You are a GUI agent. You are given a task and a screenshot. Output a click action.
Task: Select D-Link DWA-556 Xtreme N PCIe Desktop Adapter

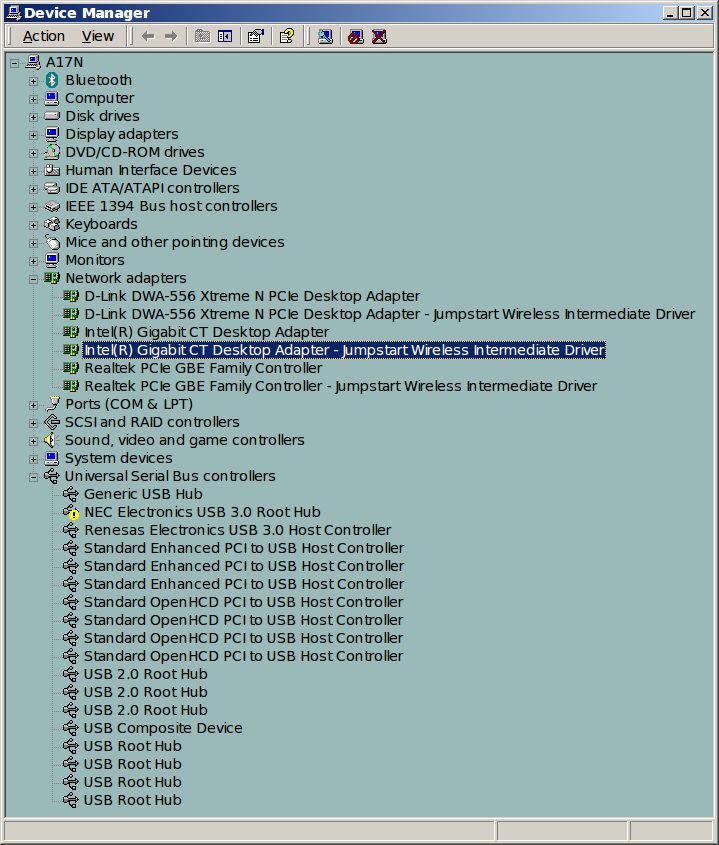tap(252, 296)
